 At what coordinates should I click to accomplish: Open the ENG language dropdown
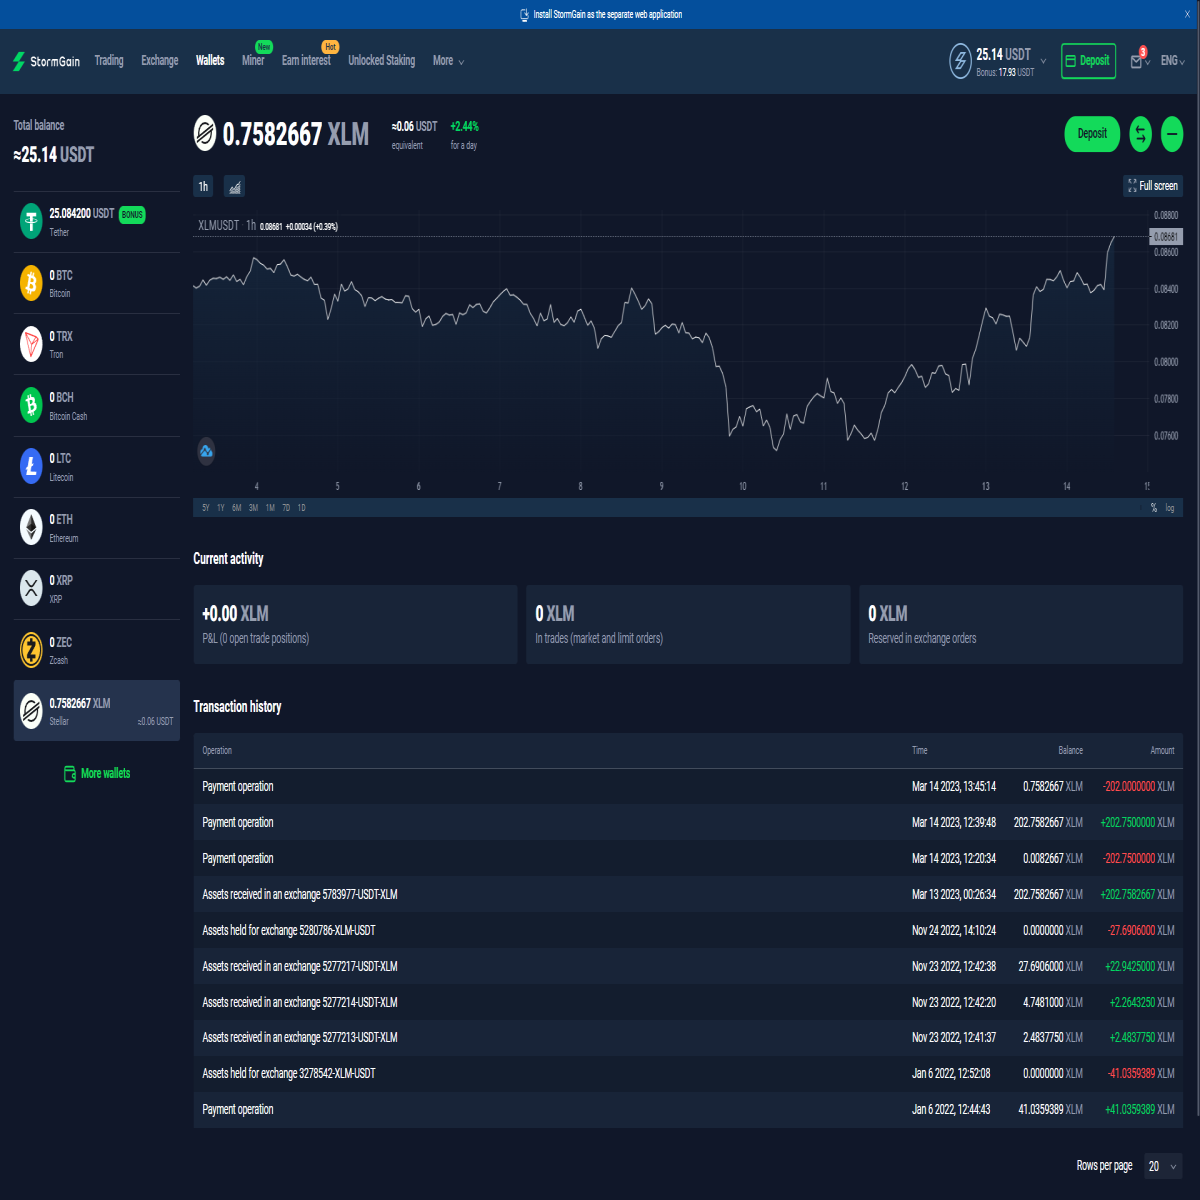(x=1172, y=61)
